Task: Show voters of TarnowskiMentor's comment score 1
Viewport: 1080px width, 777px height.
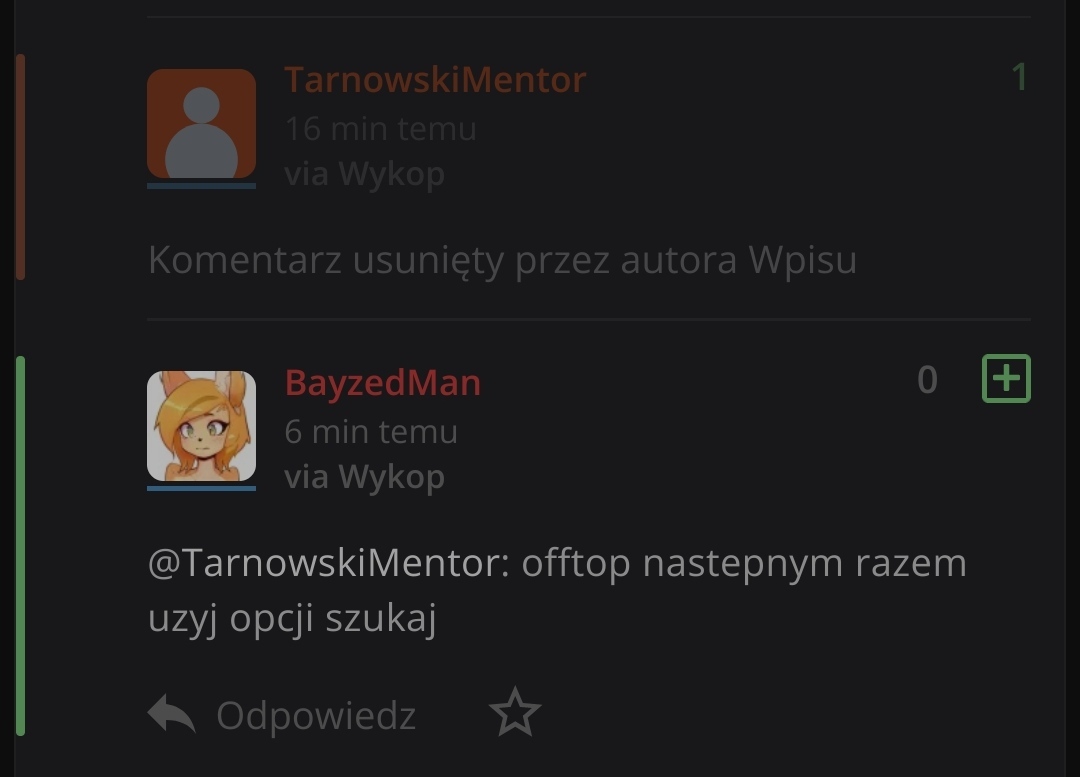Action: [x=1019, y=76]
